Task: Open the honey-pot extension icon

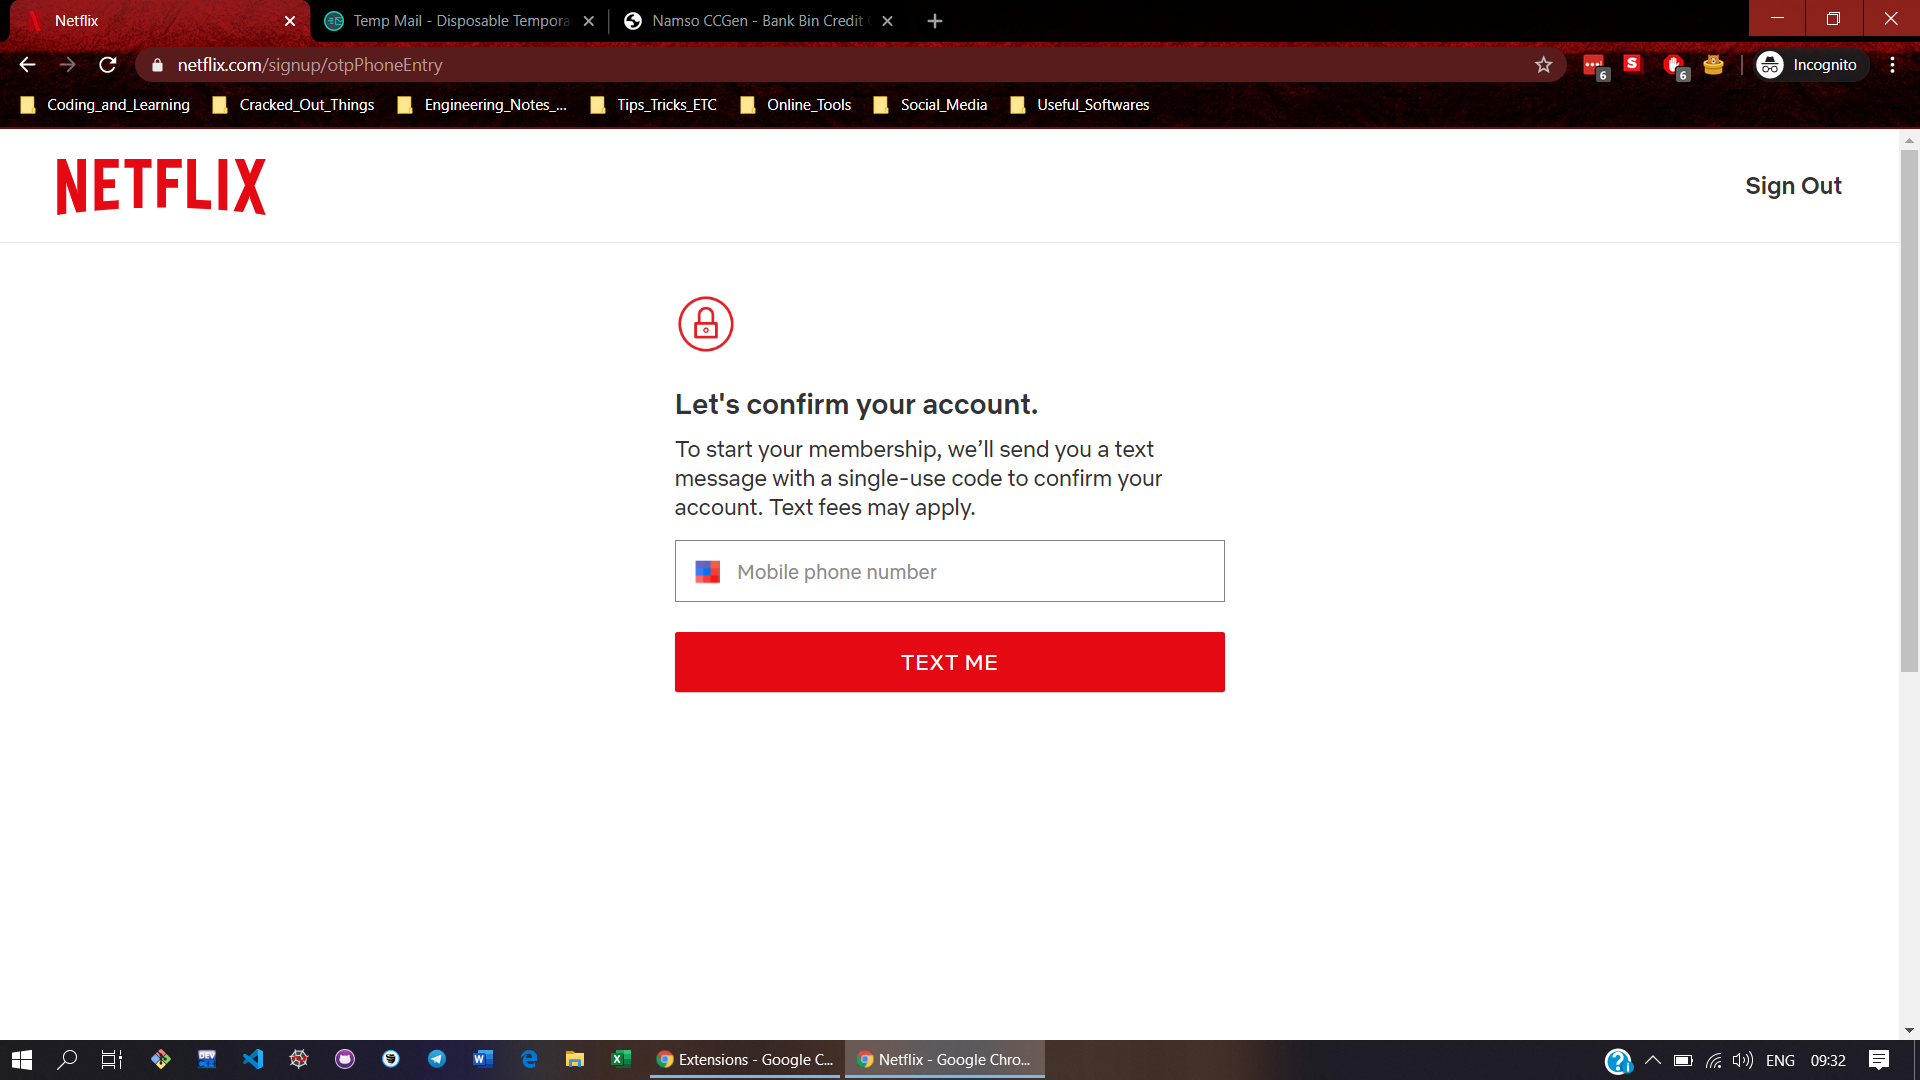Action: (1713, 65)
